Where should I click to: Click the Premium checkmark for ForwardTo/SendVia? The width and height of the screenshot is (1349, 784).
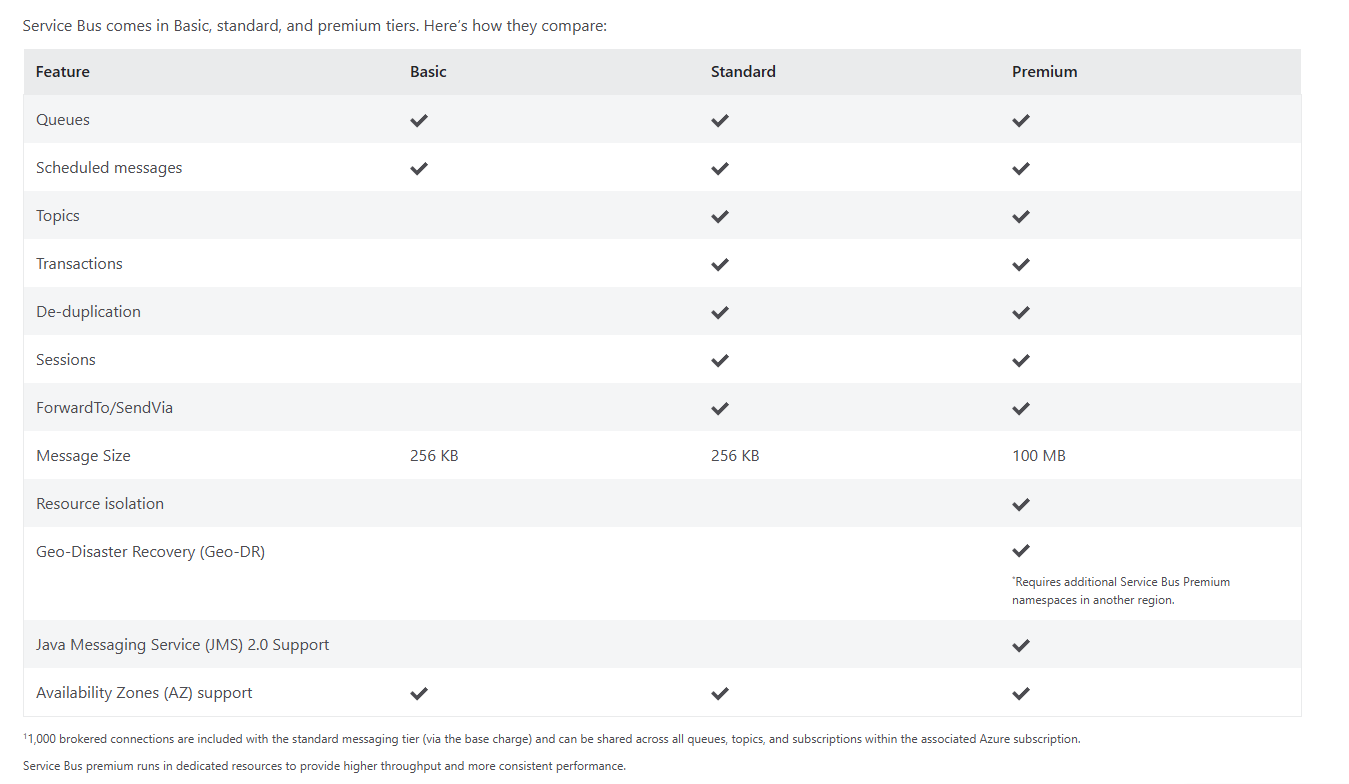[x=1021, y=408]
